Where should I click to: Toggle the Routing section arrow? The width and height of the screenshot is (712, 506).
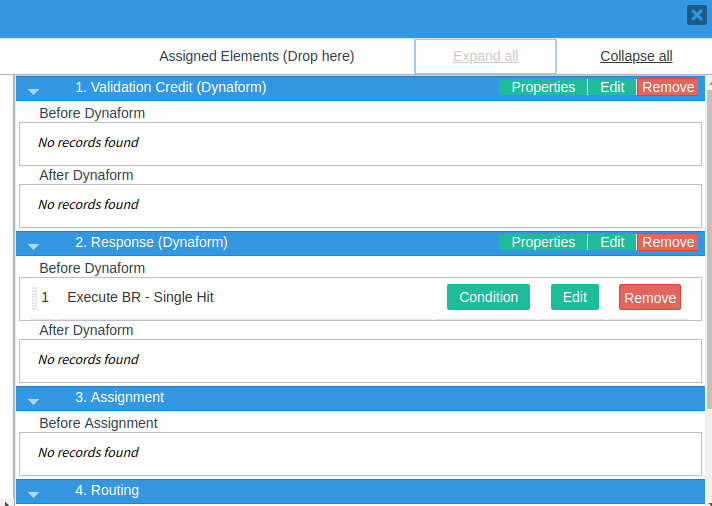tap(33, 493)
